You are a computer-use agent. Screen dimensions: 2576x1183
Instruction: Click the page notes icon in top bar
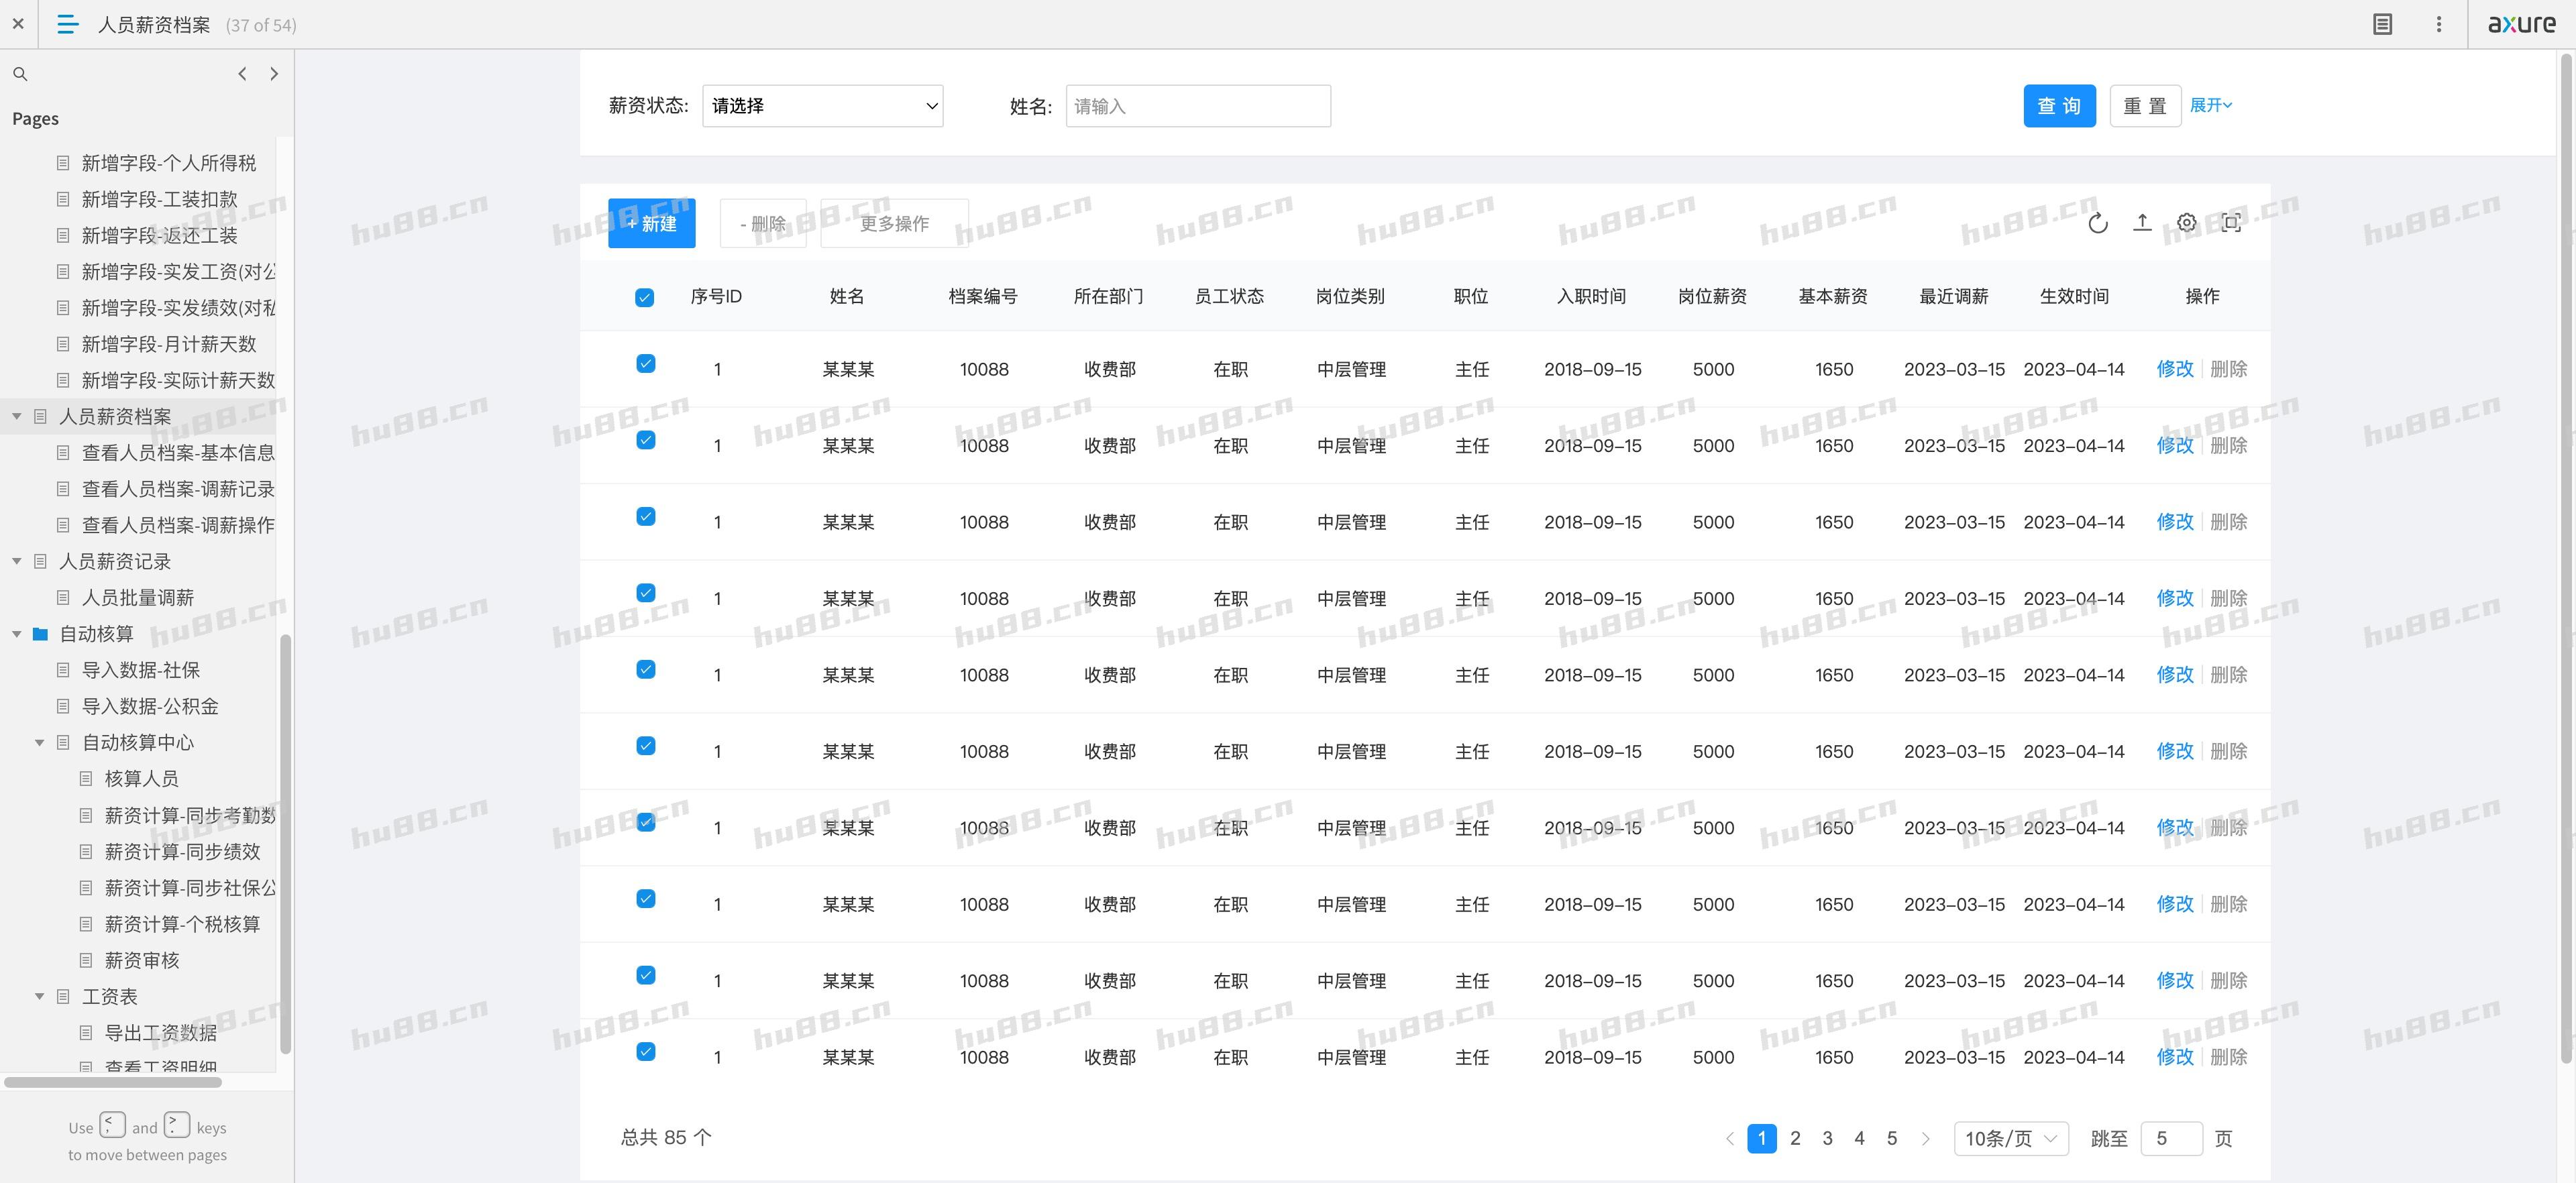[x=2382, y=23]
